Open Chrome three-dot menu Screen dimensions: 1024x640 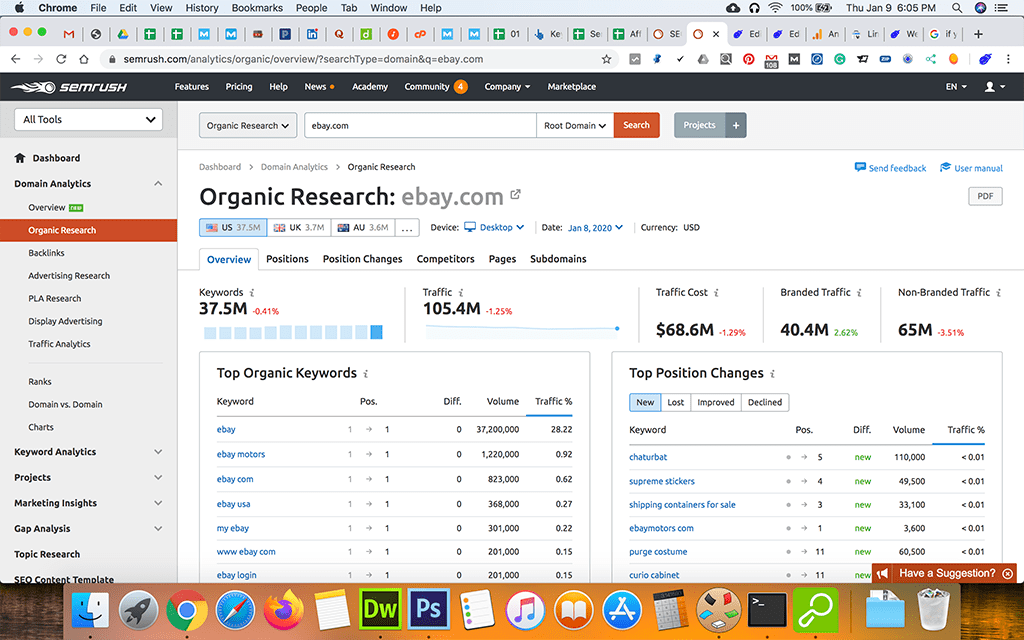tap(1008, 59)
